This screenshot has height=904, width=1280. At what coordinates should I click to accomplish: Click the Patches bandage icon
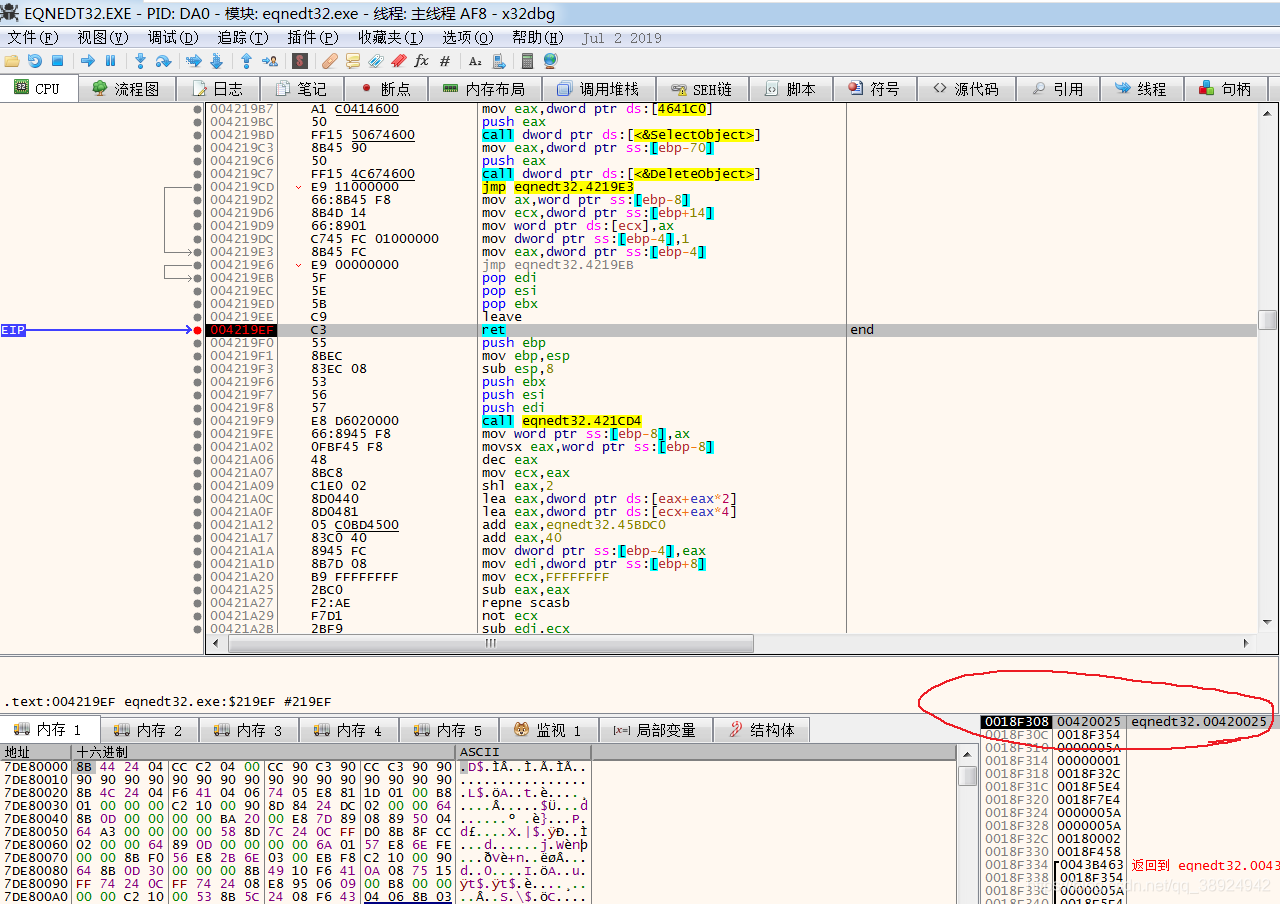point(329,61)
